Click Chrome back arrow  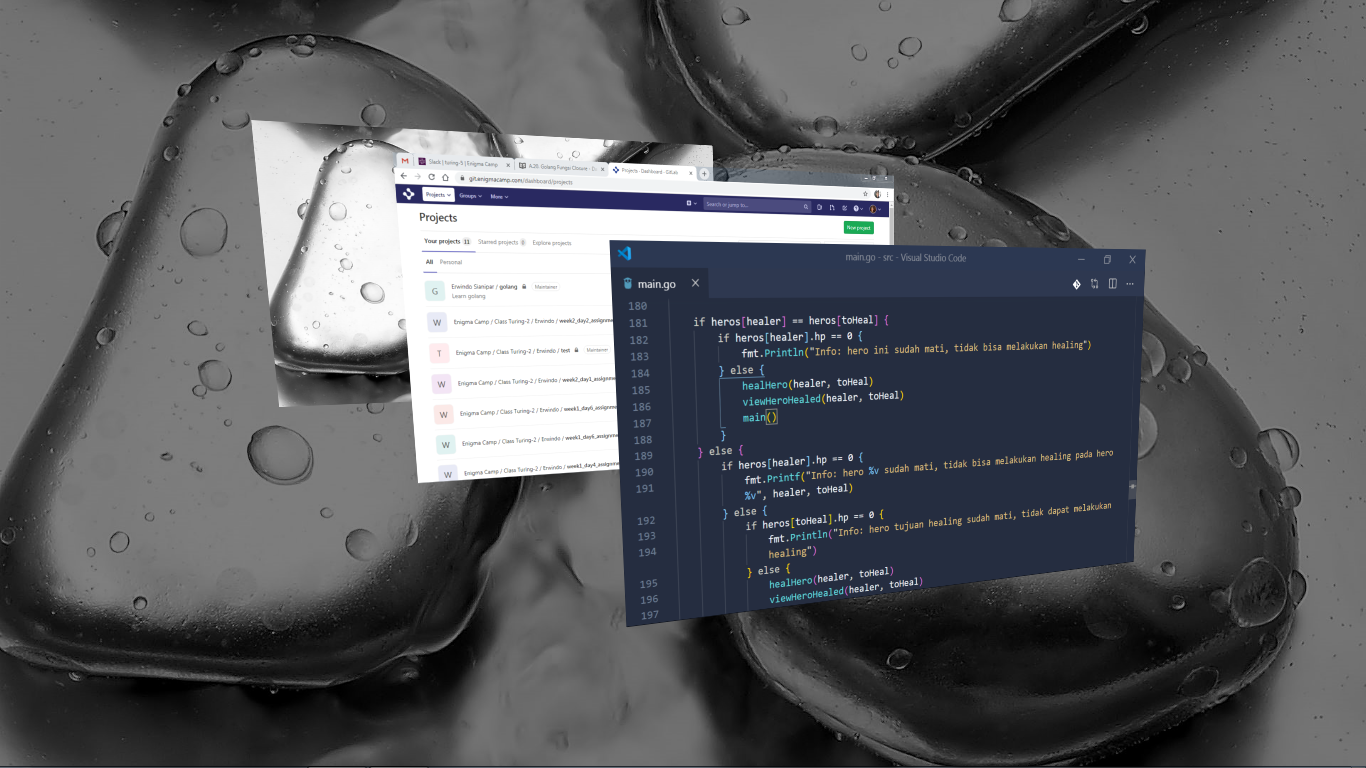click(404, 176)
